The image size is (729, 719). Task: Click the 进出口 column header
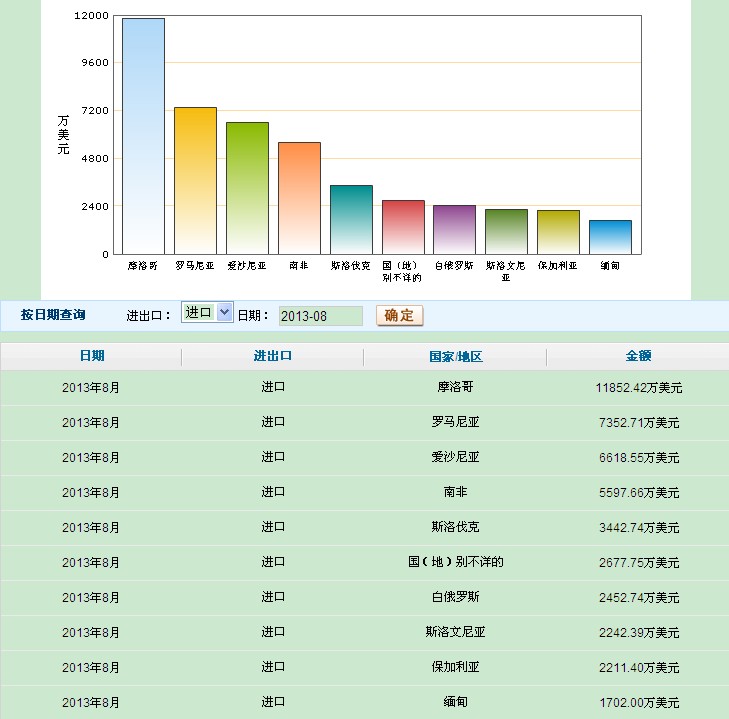coord(273,356)
